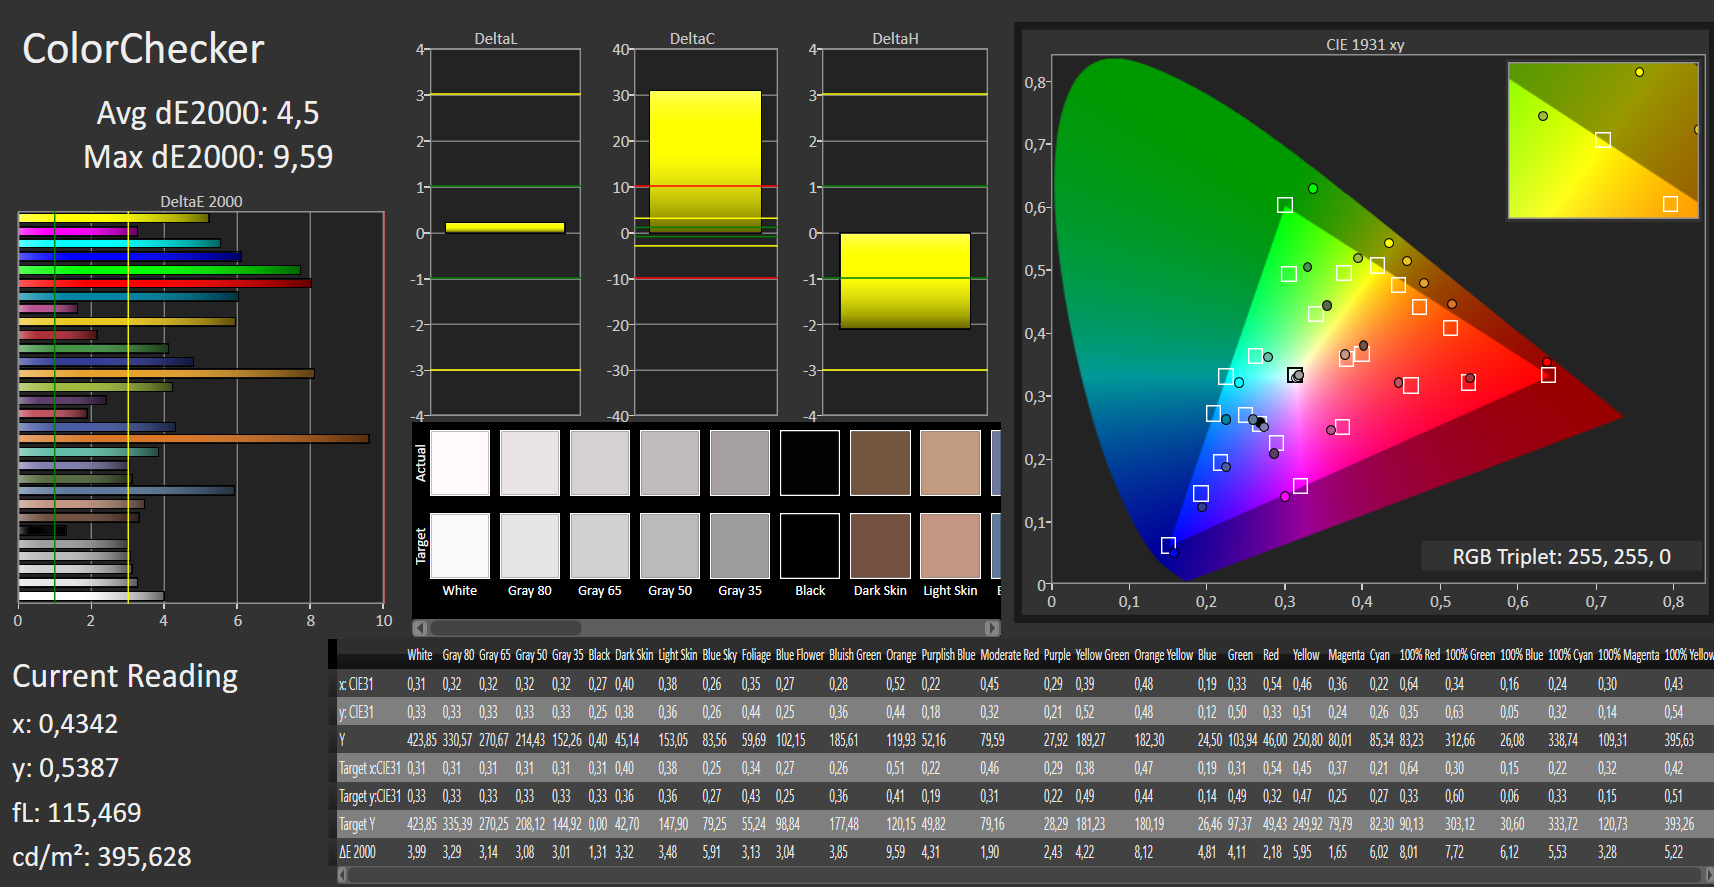Select the Actual White swatch
This screenshot has height=887, width=1714.
(x=460, y=463)
